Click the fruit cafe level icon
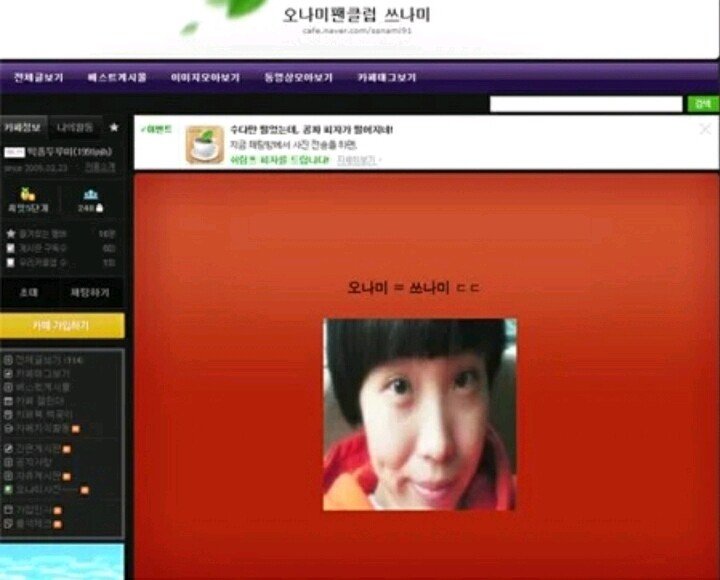Image resolution: width=720 pixels, height=580 pixels. click(28, 194)
